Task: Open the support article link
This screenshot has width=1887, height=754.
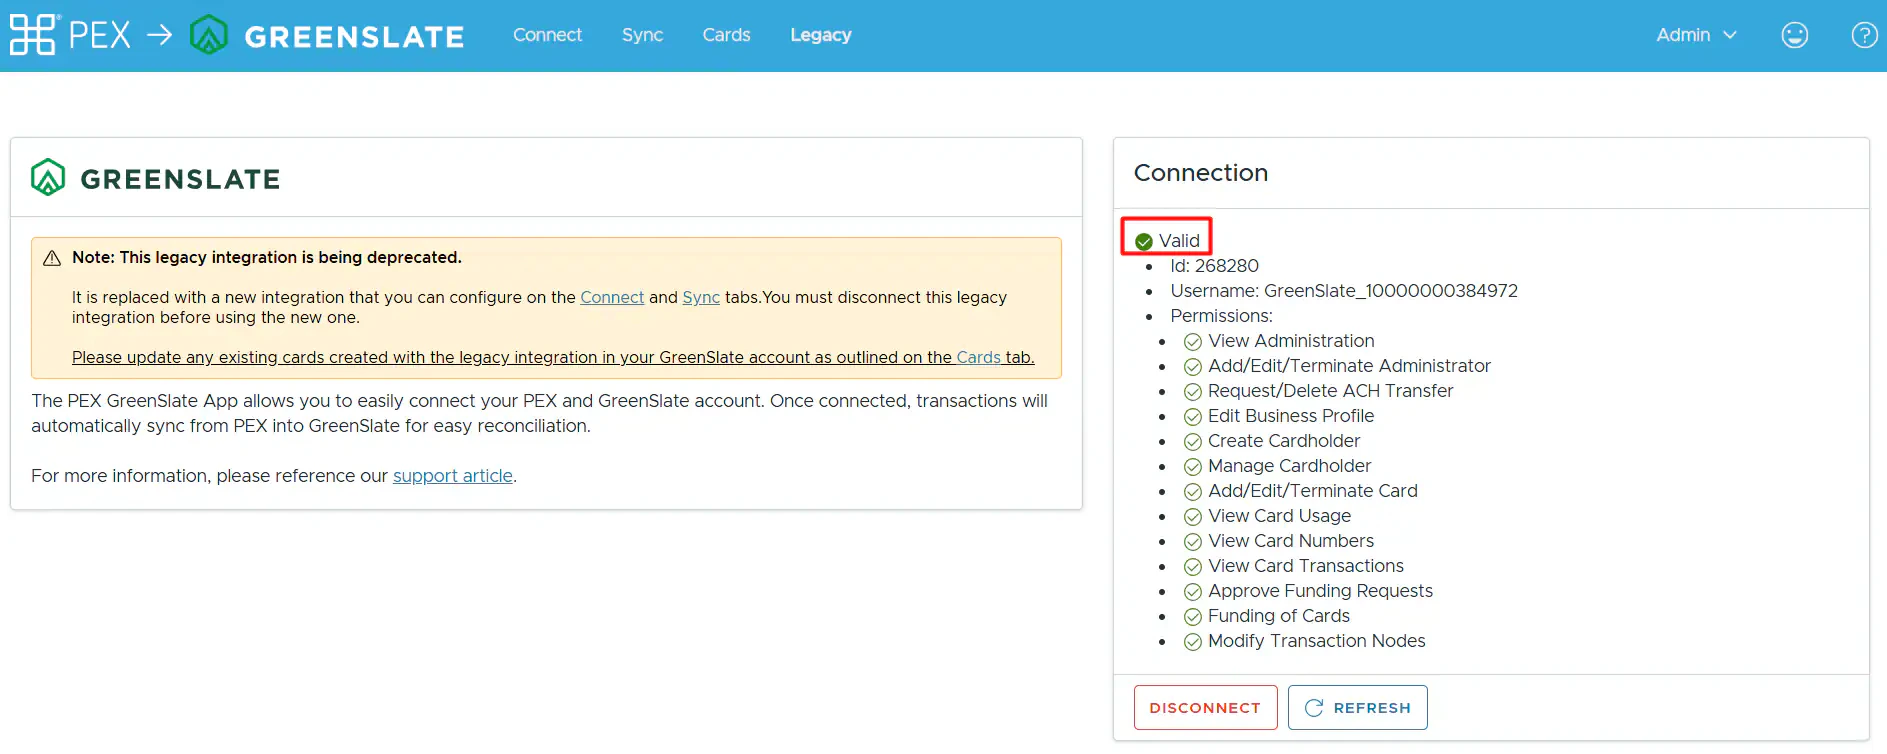Action: coord(453,476)
